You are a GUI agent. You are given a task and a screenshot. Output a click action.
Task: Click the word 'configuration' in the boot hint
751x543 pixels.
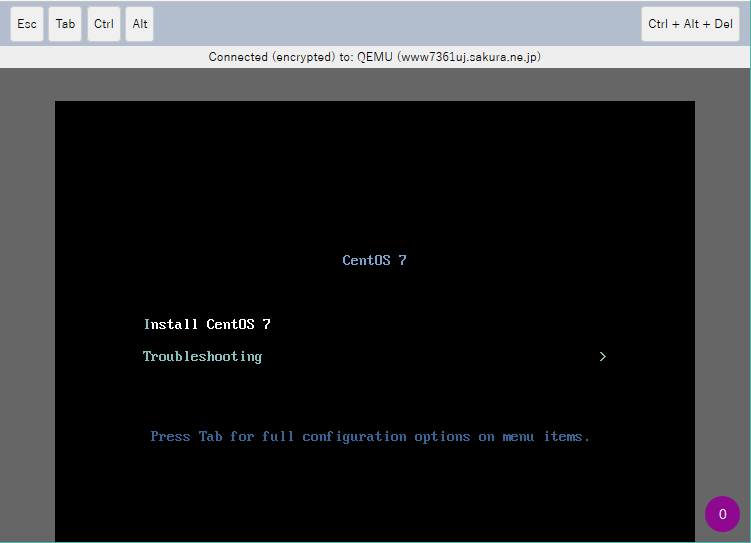(354, 436)
